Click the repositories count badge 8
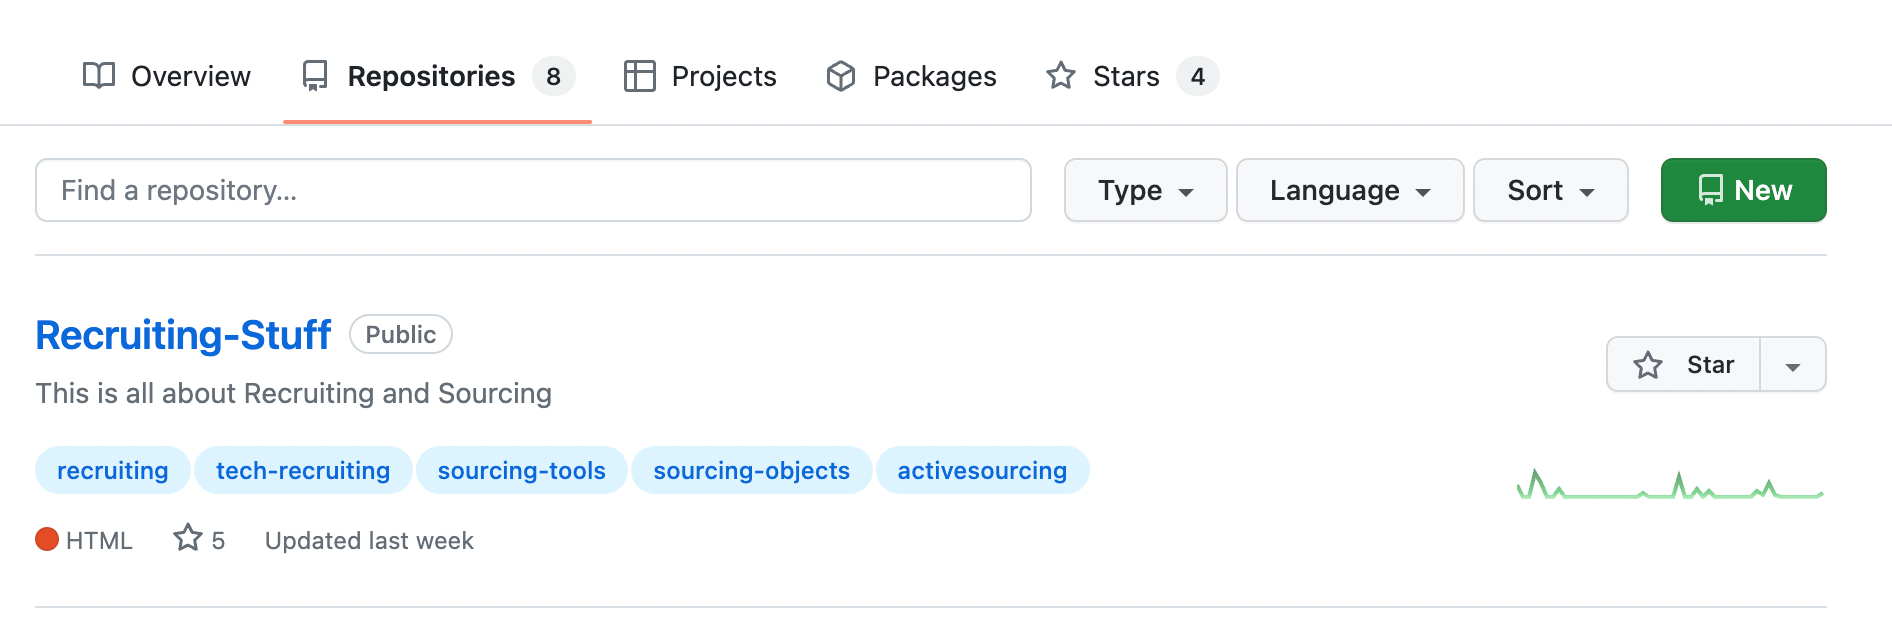1892x644 pixels. click(553, 76)
